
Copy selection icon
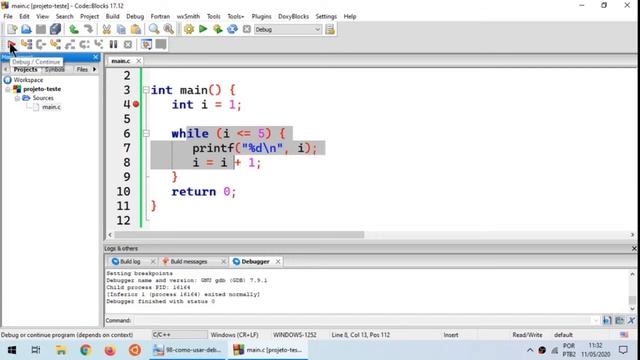121,29
